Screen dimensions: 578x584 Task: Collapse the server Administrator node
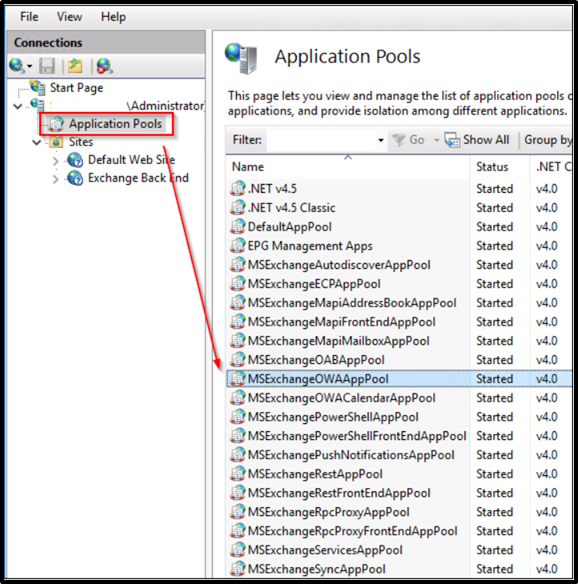(18, 107)
